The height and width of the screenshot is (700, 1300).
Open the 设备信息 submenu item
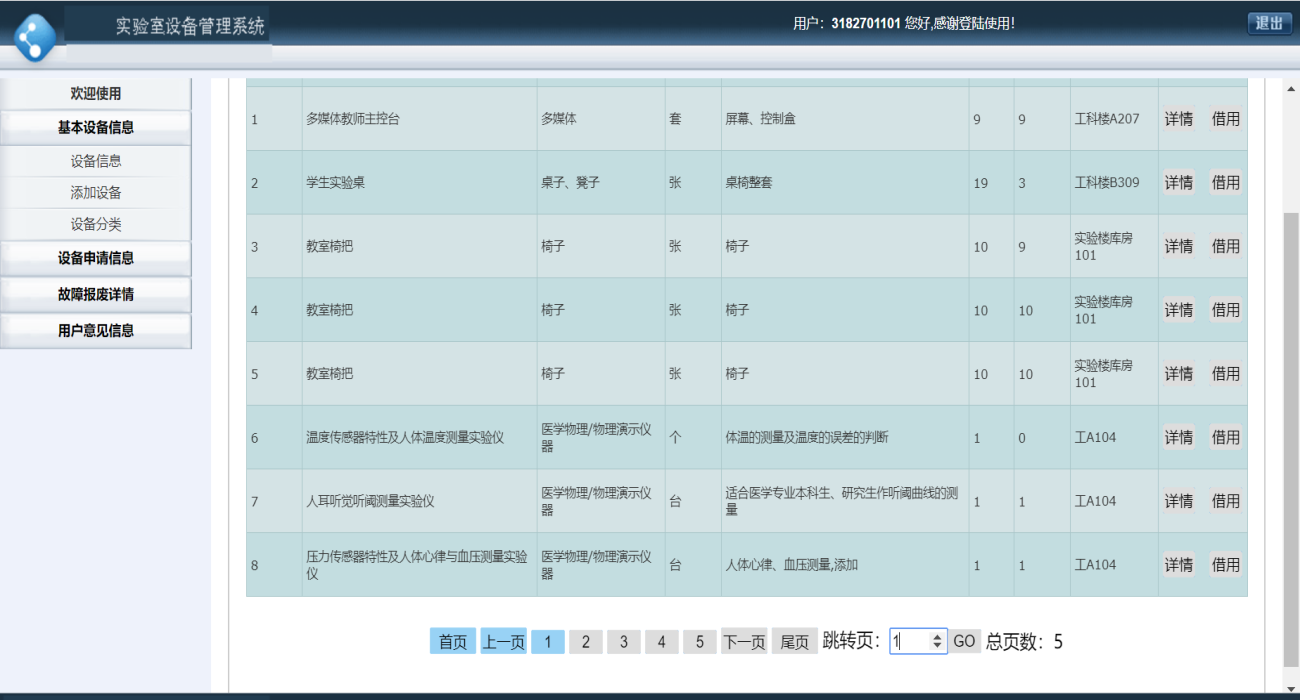[95, 161]
